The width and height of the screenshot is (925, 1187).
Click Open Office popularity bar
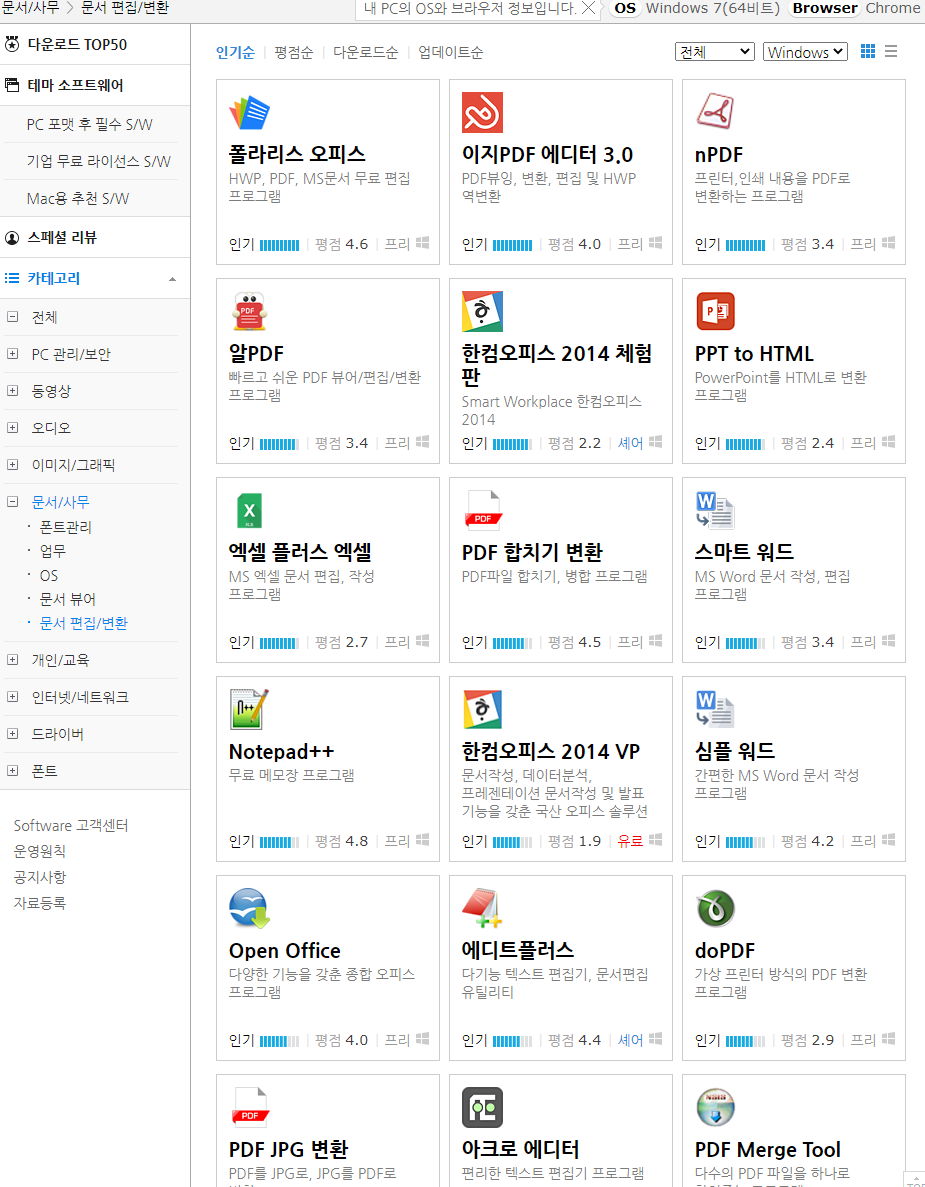279,1041
